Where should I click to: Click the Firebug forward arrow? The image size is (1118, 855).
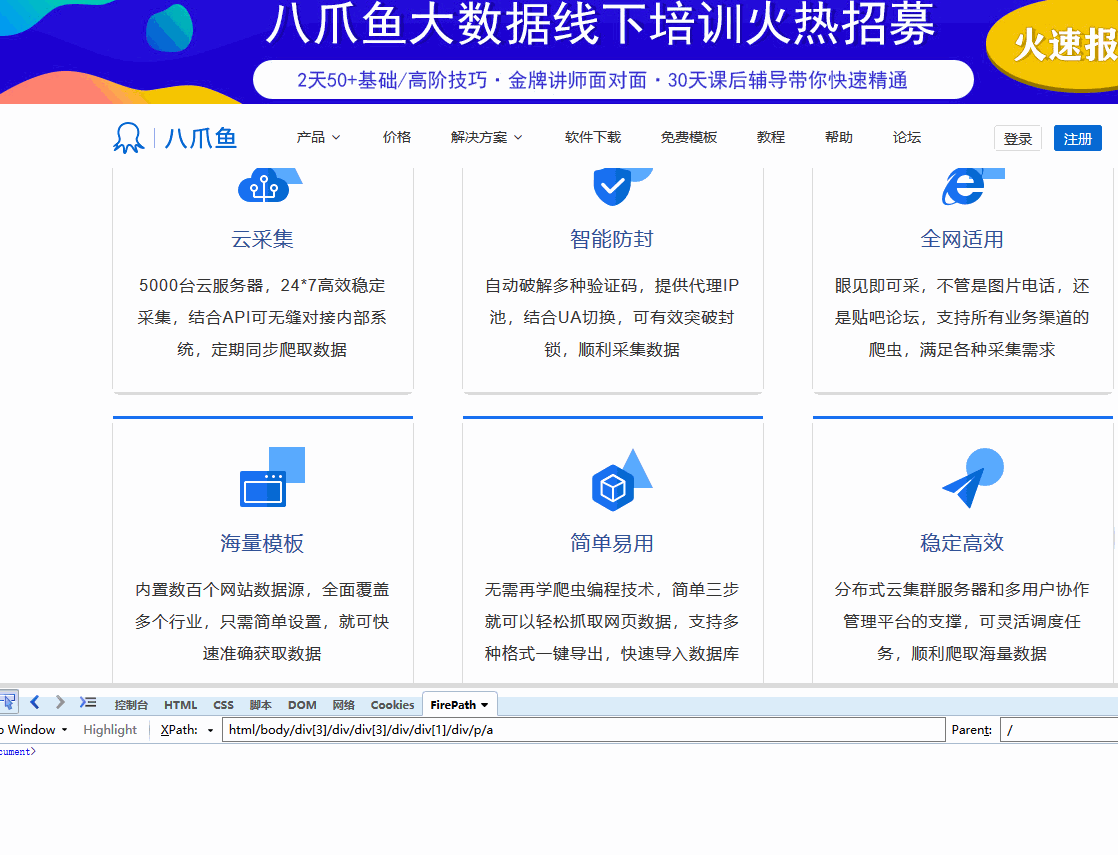[x=61, y=702]
